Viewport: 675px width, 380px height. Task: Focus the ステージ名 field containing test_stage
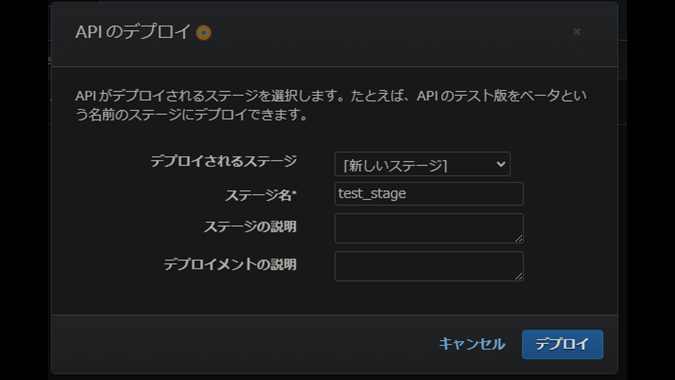pos(429,194)
